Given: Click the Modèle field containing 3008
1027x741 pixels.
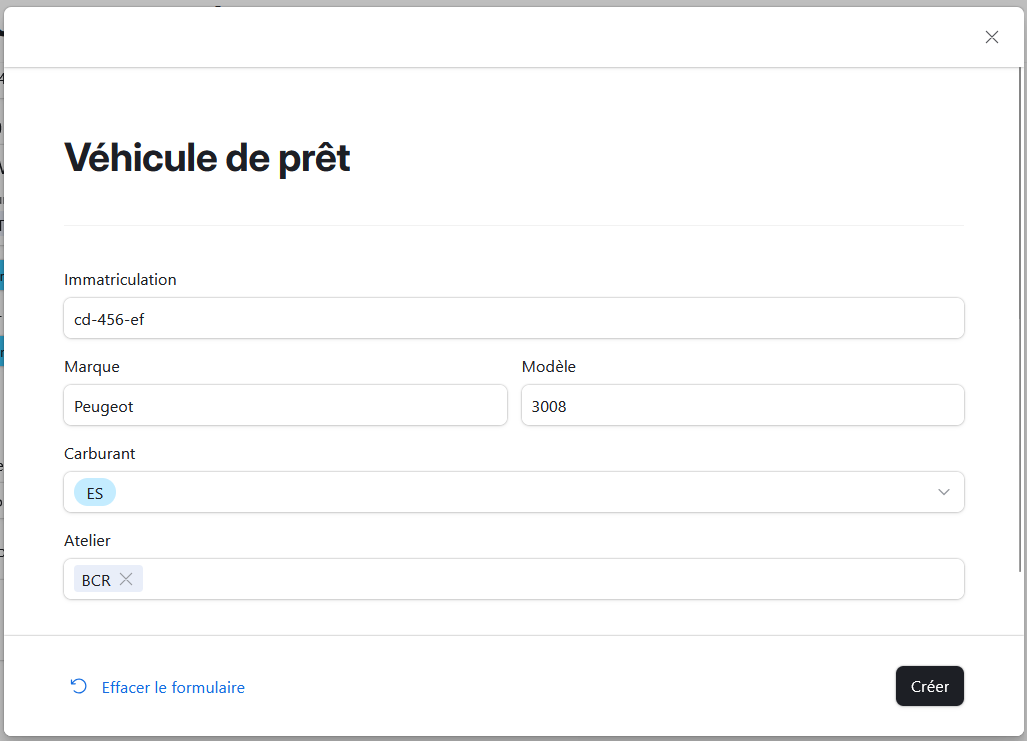Looking at the screenshot, I should pos(742,405).
